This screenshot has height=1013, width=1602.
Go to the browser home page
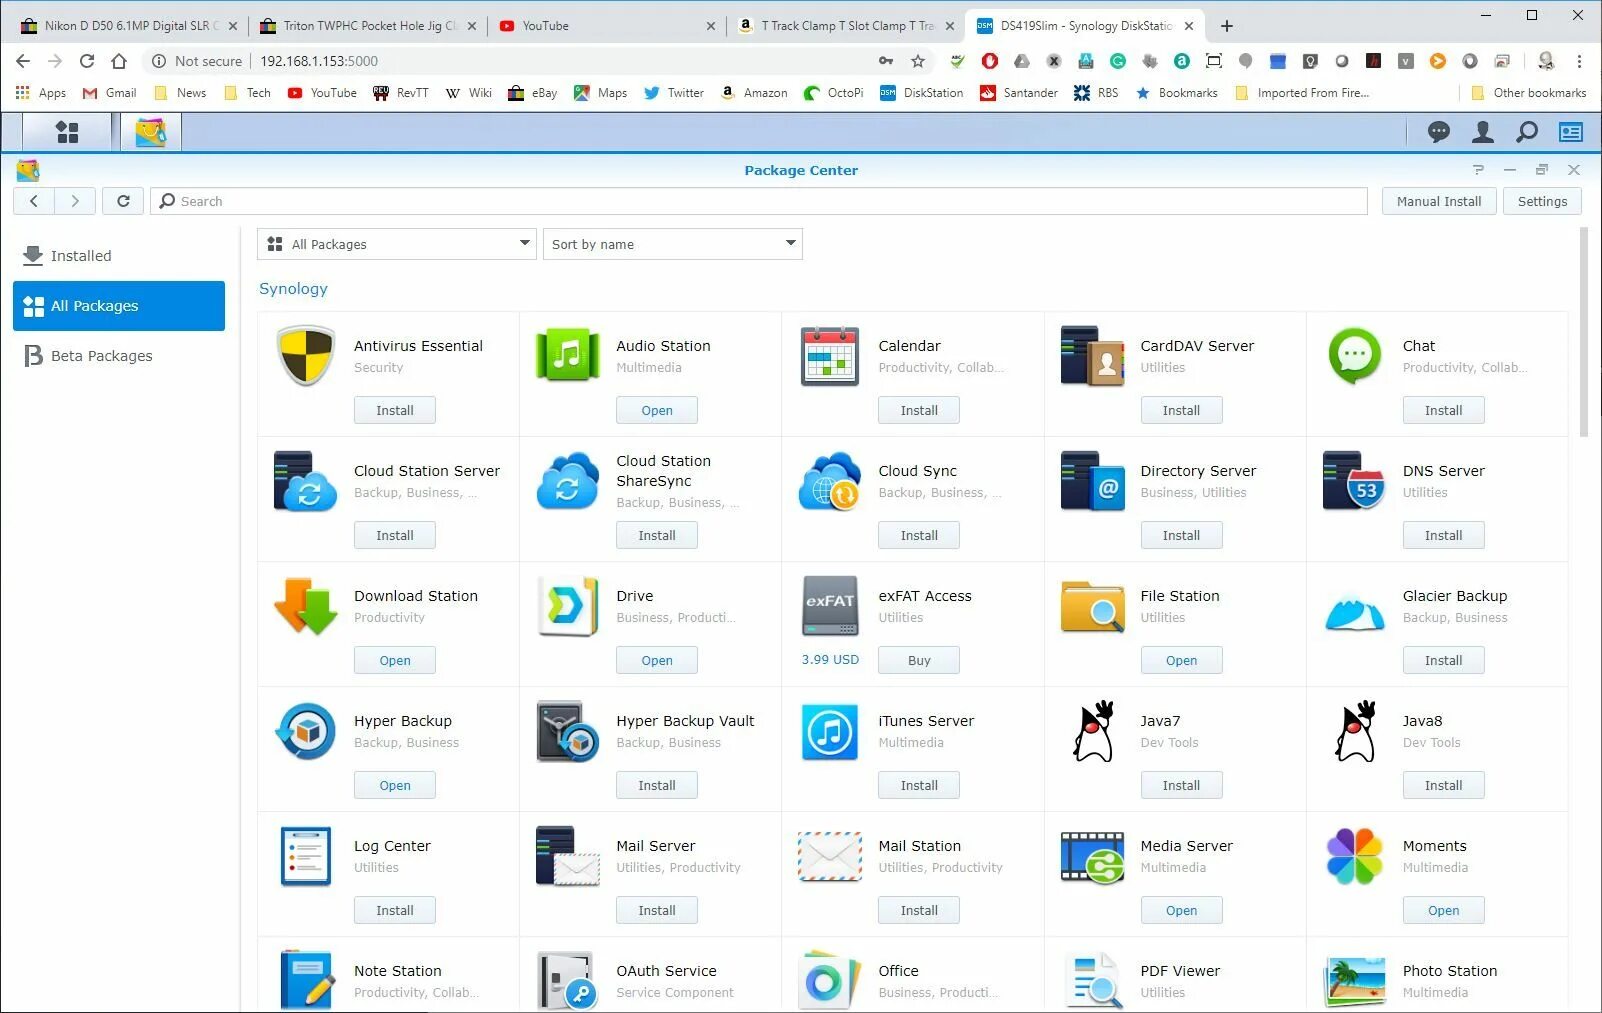point(119,61)
